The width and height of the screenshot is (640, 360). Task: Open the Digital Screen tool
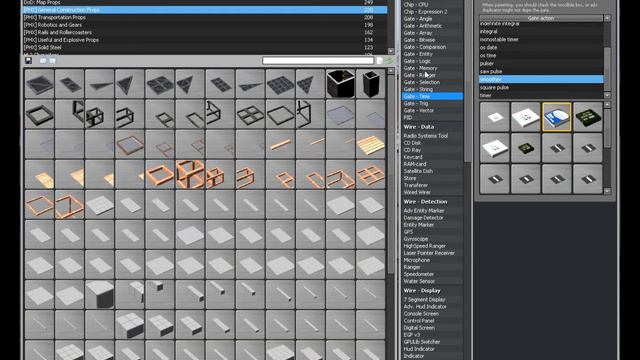[432, 328]
